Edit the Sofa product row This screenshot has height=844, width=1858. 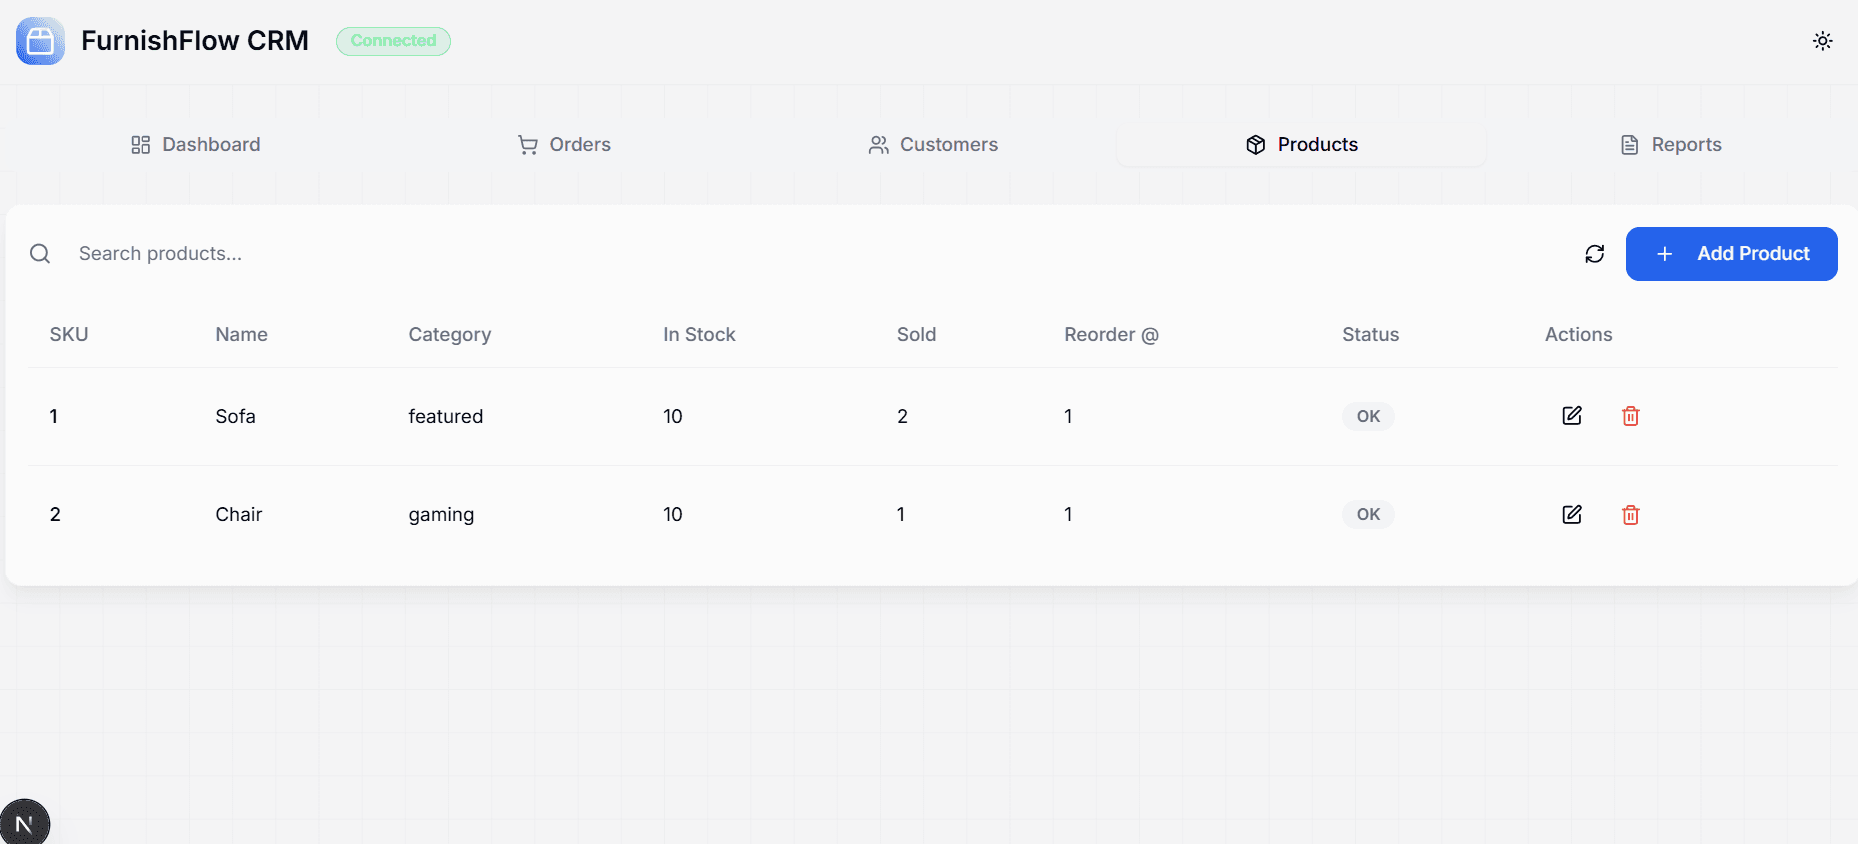click(x=1572, y=416)
